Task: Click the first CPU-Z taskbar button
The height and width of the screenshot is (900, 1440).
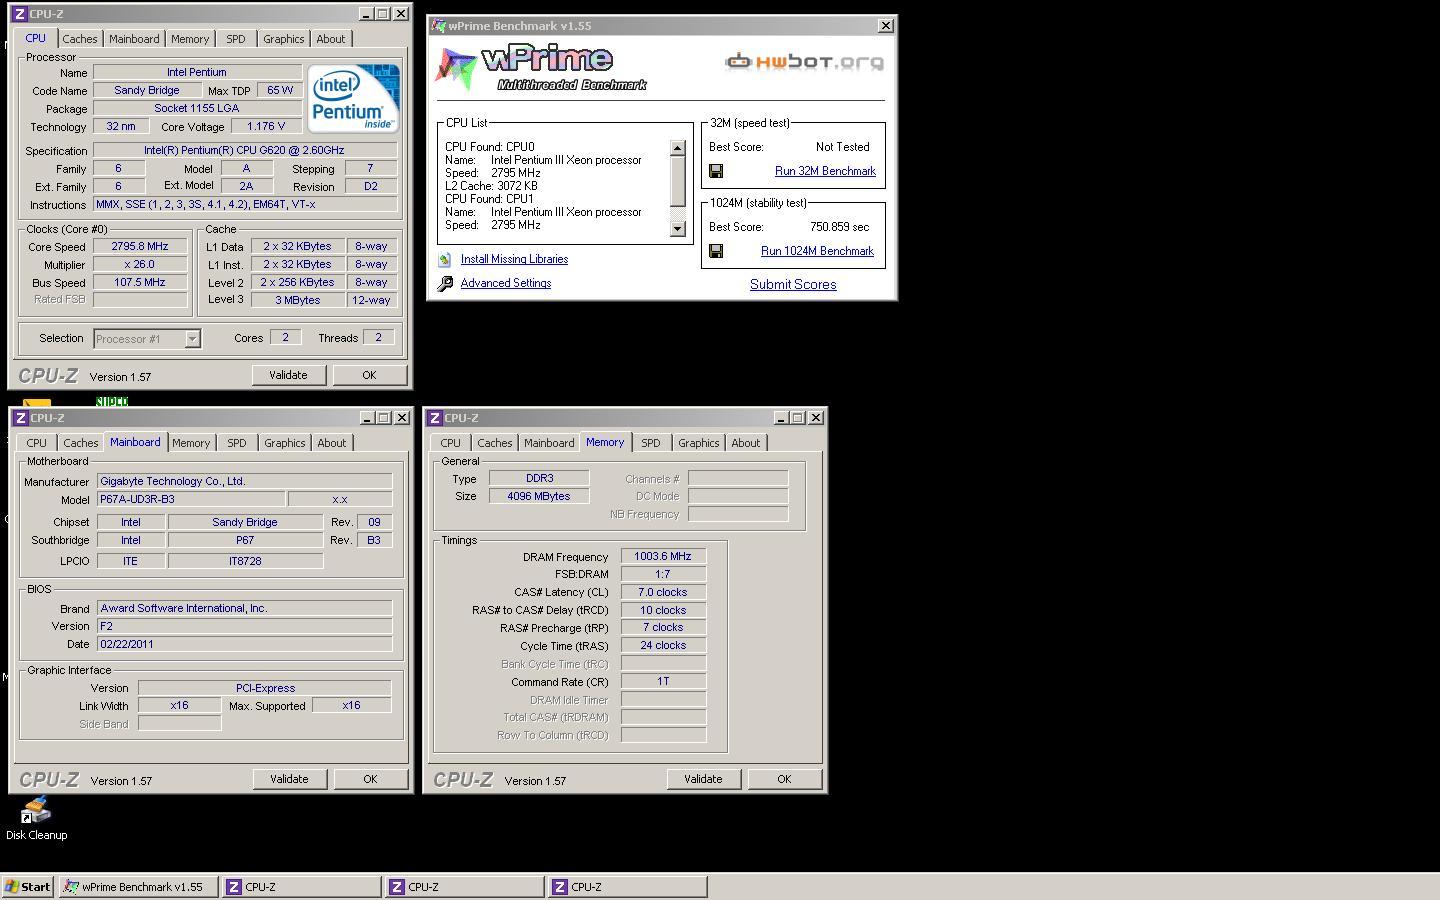Action: (301, 887)
